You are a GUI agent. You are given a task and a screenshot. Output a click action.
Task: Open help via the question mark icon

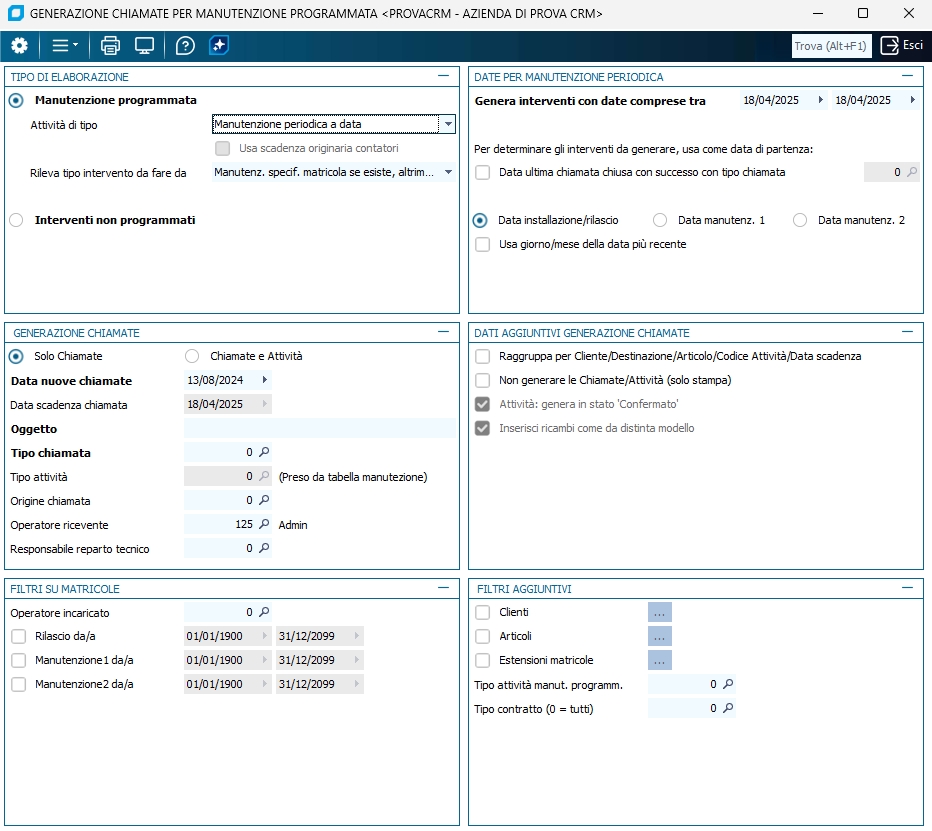185,46
